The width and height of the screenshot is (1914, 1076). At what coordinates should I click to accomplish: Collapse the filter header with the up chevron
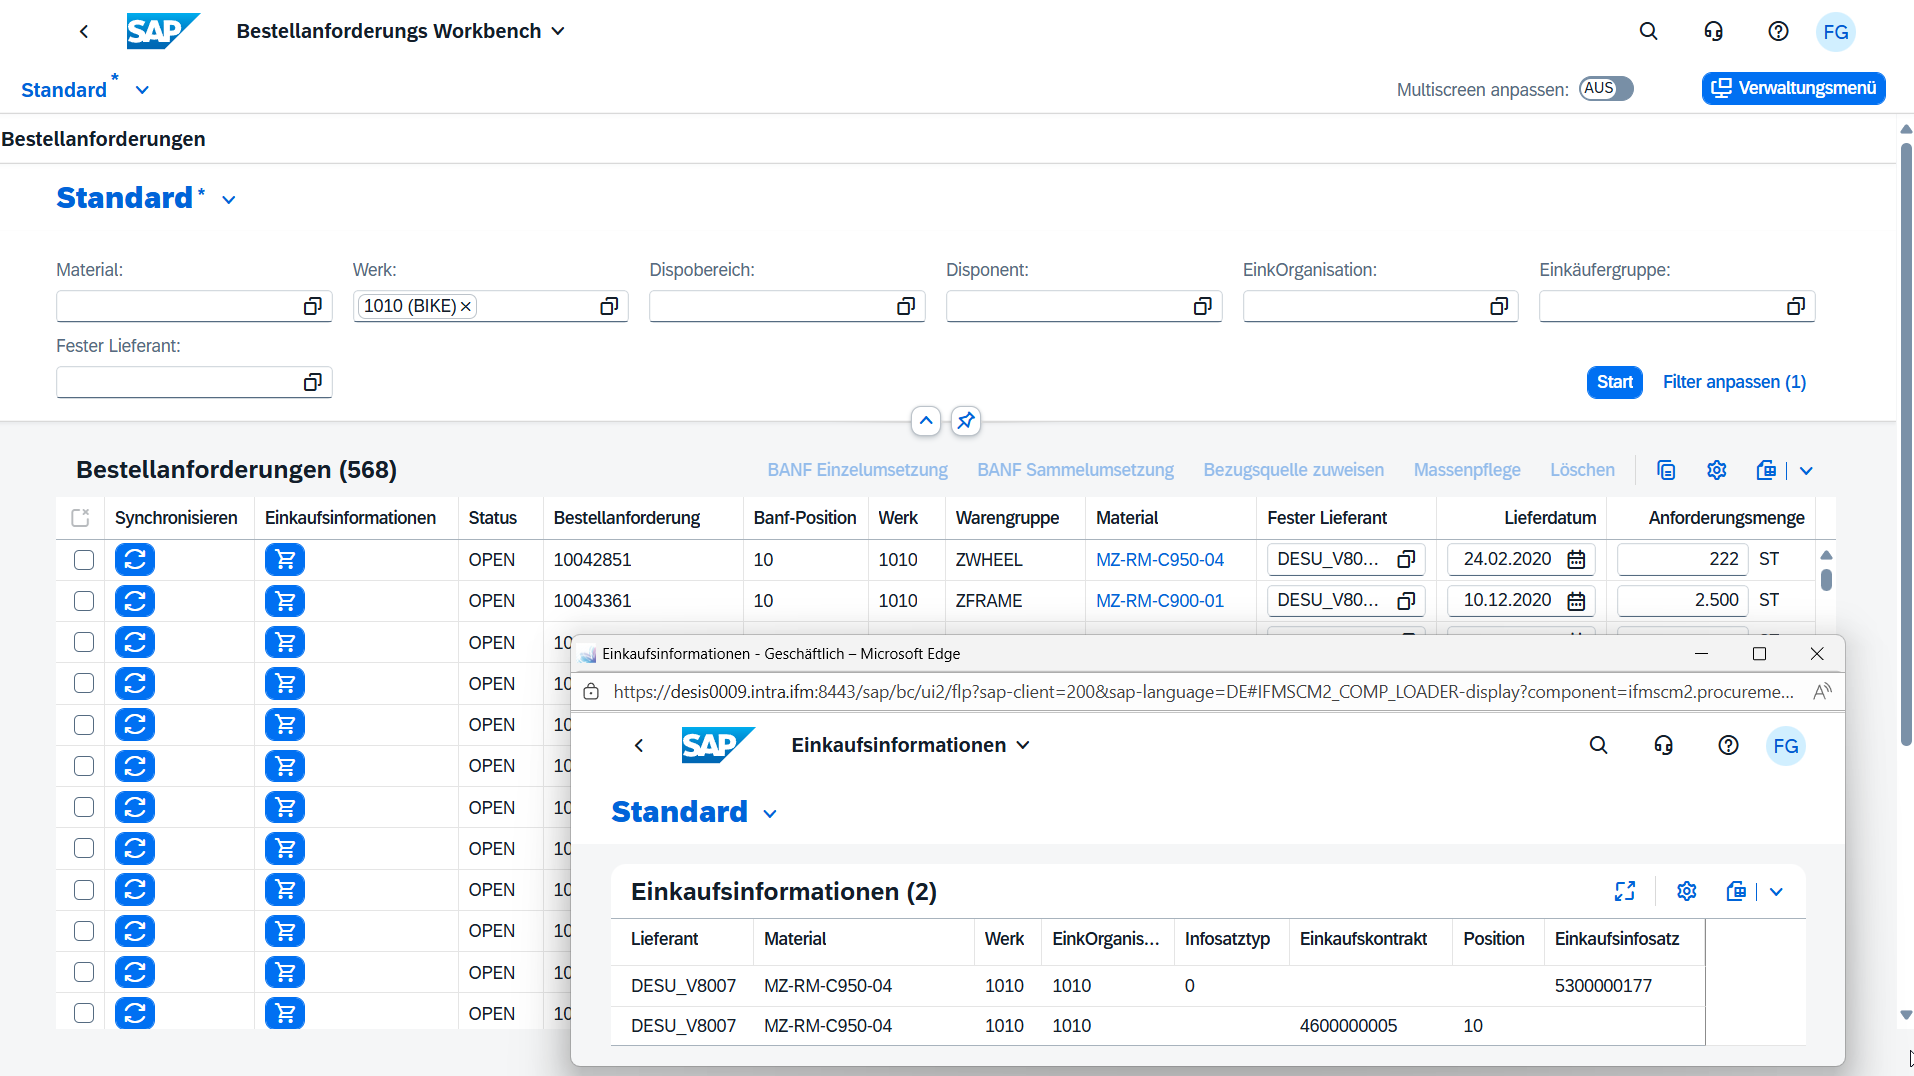[x=926, y=421]
